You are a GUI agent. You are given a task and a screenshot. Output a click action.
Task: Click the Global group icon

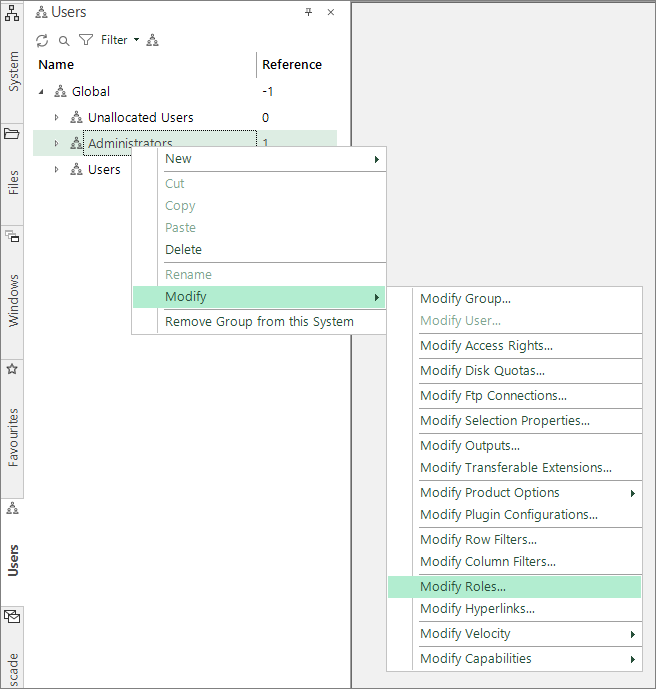[x=60, y=91]
